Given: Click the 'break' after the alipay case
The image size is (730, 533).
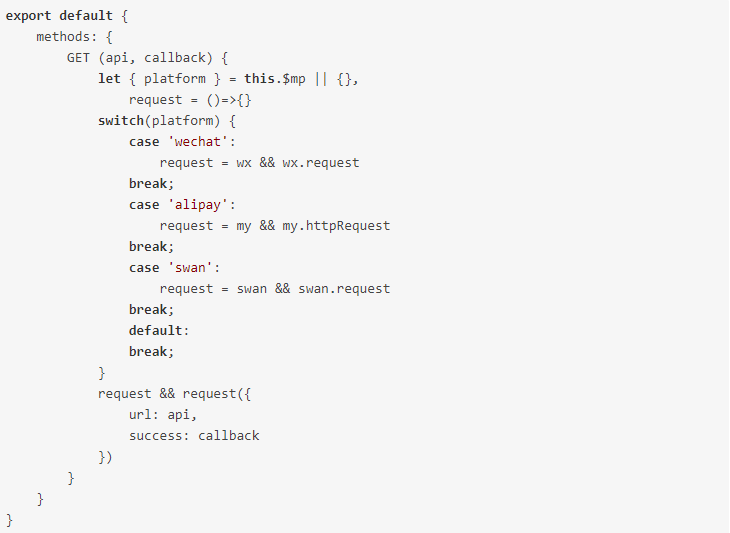Looking at the screenshot, I should point(151,247).
